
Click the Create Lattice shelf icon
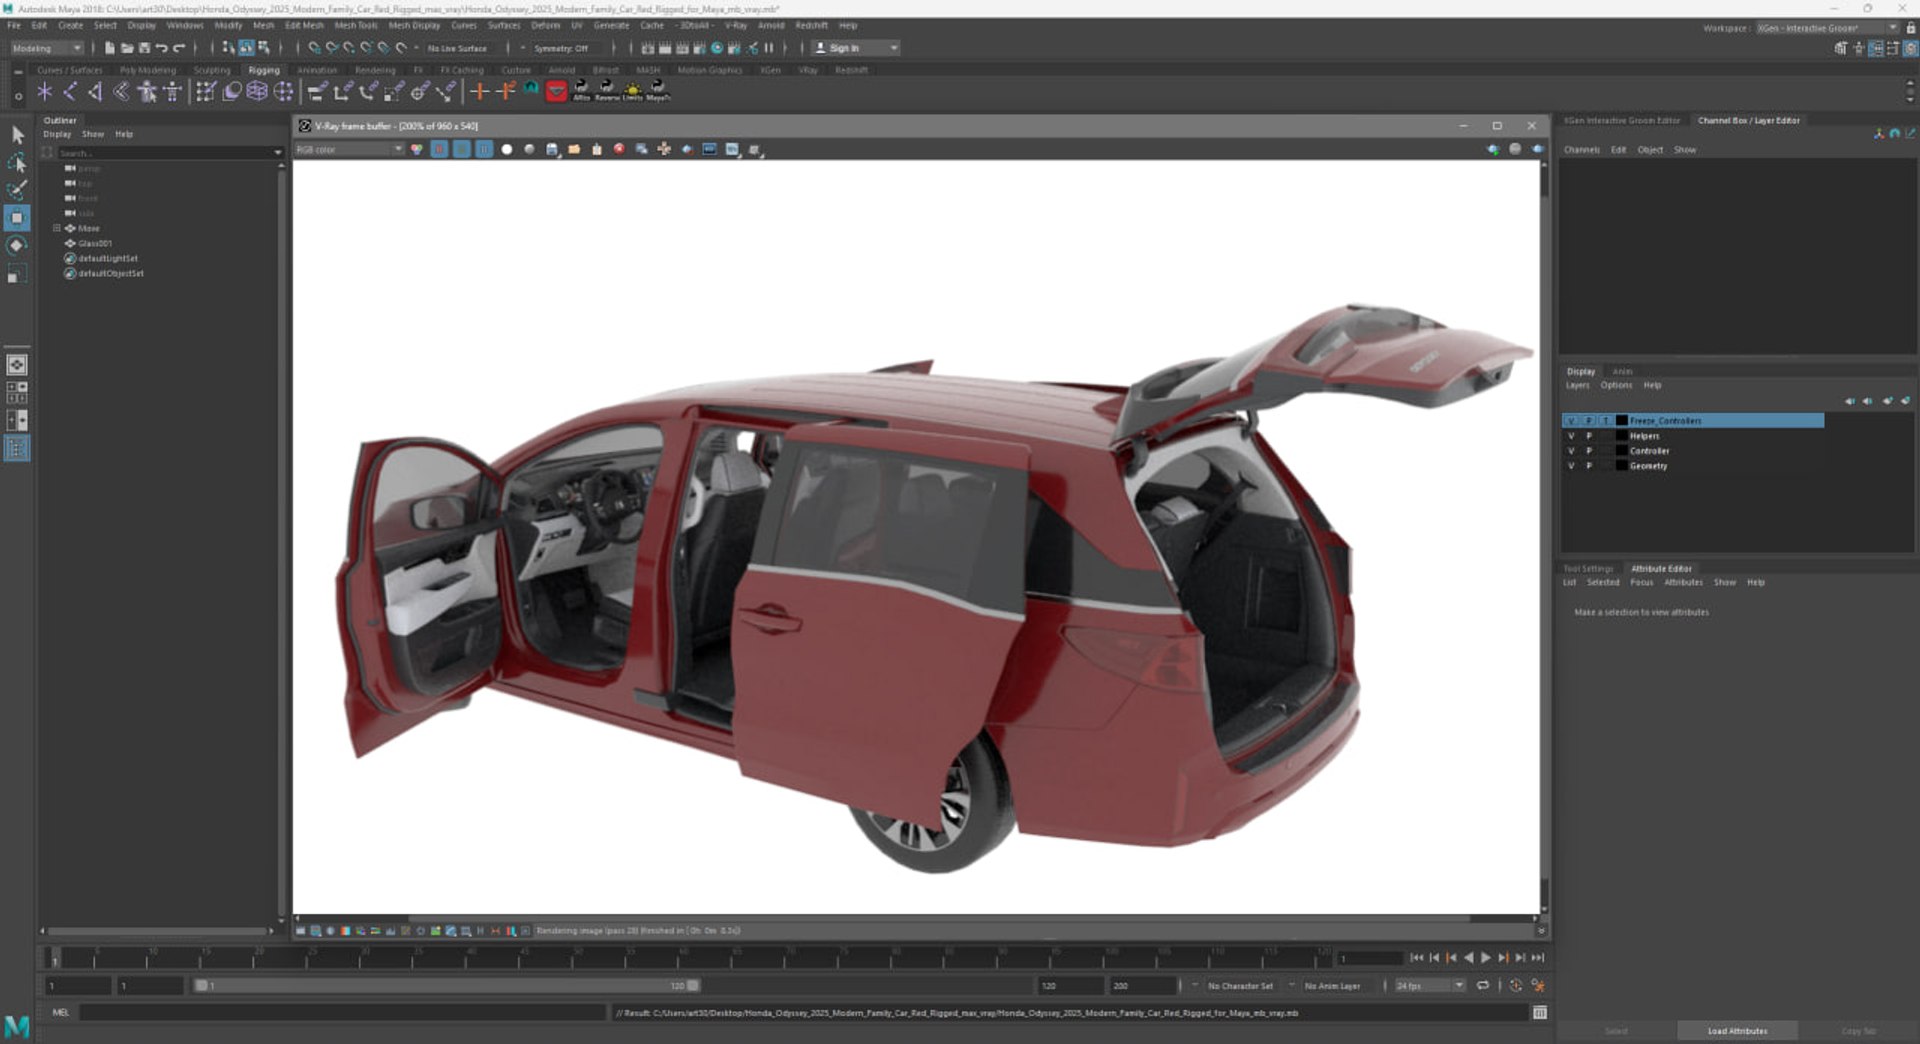coord(257,92)
